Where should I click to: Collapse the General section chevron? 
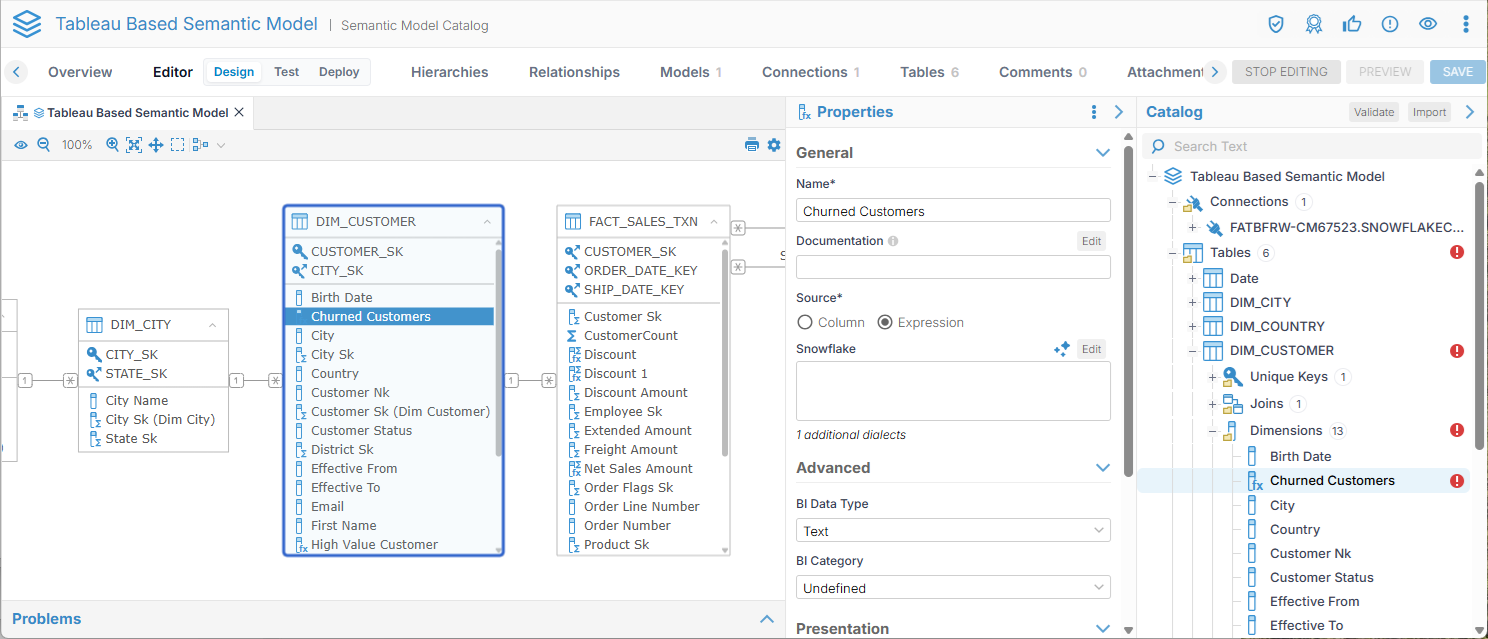pyautogui.click(x=1103, y=153)
